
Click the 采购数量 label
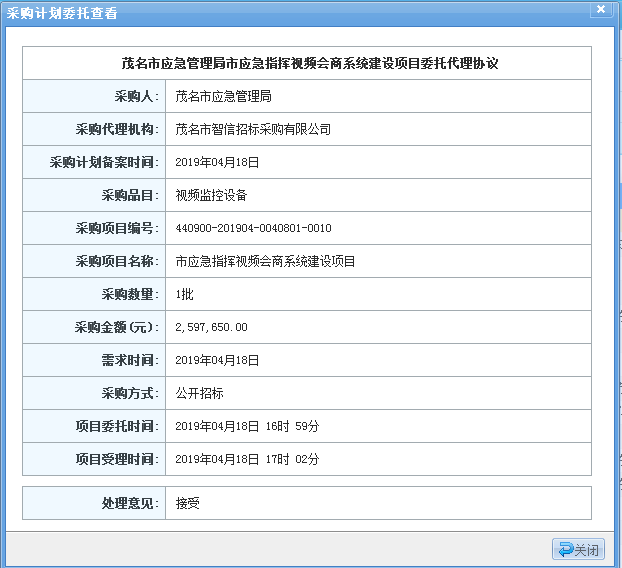click(130, 294)
